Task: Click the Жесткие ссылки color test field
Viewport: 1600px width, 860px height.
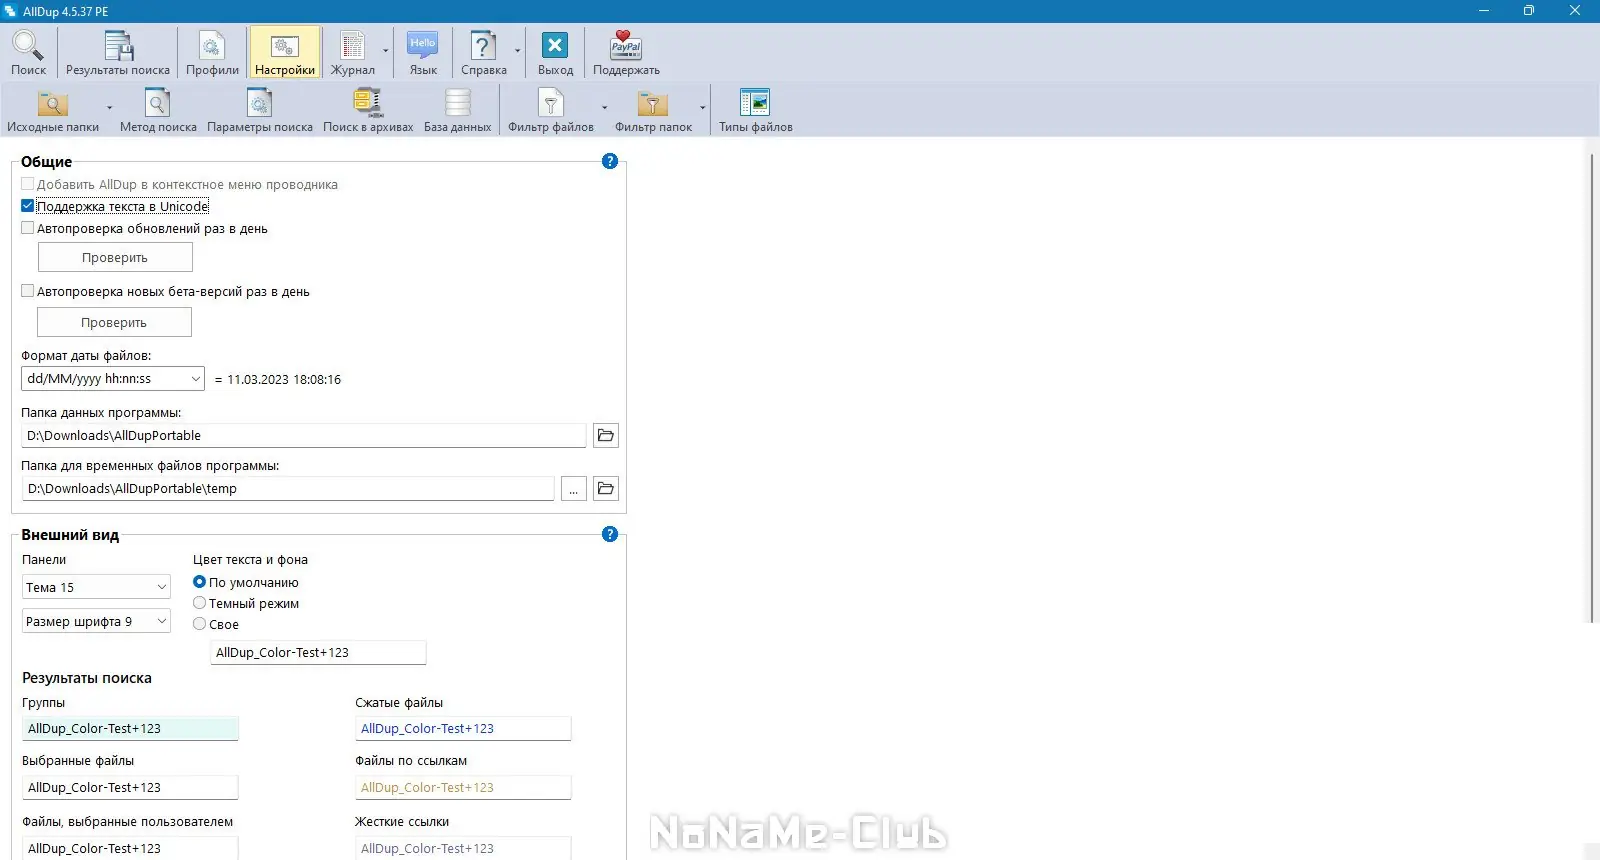Action: pos(463,848)
